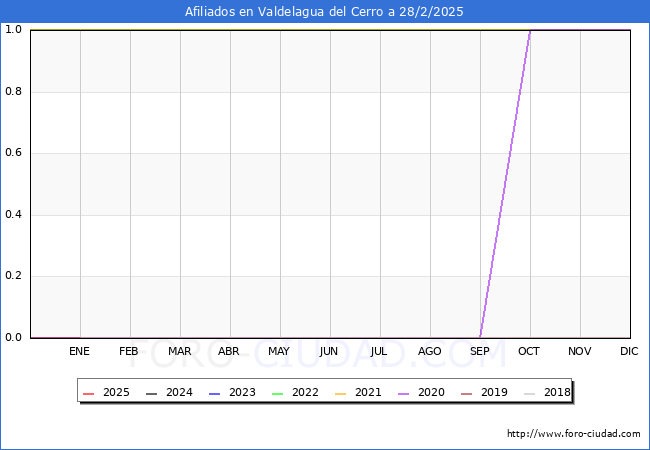This screenshot has height=450, width=650.
Task: Click the 0.2 y-axis value
Action: [x=13, y=276]
